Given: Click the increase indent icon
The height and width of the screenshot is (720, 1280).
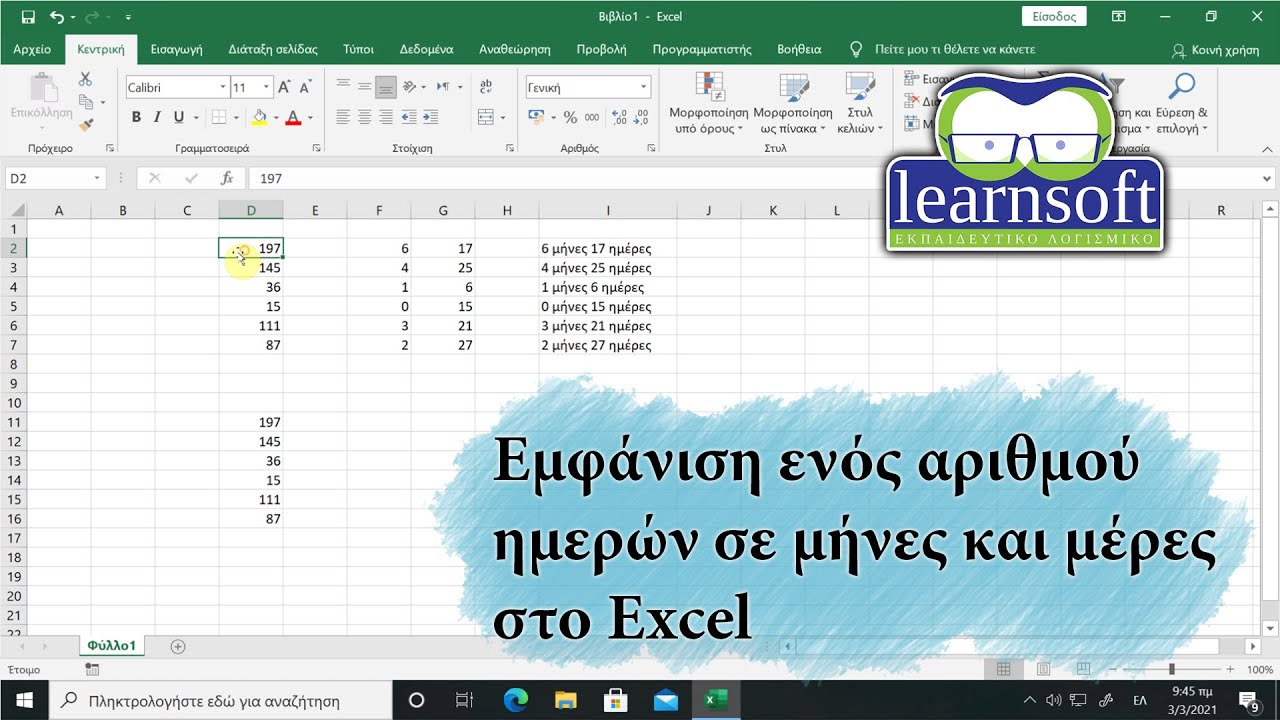Looking at the screenshot, I should coord(431,117).
